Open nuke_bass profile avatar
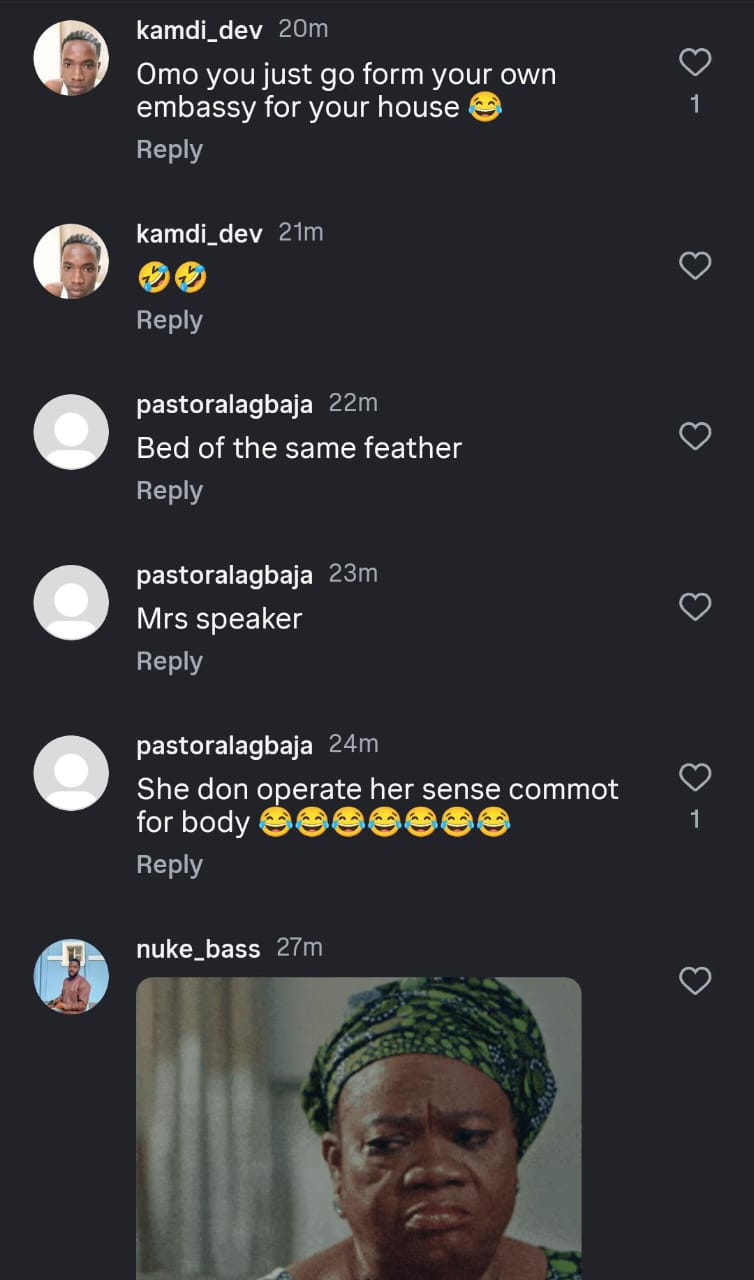The height and width of the screenshot is (1280, 754). pos(71,976)
